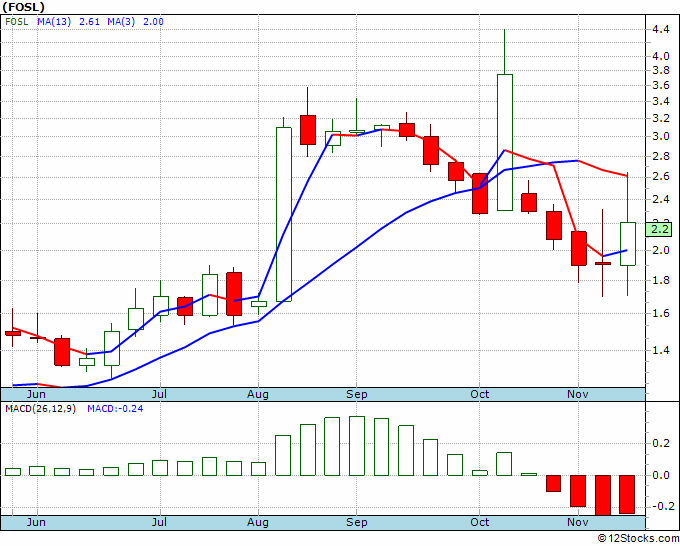This screenshot has height=546, width=680.
Task: Click the 2.4 price axis label
Action: 660,199
